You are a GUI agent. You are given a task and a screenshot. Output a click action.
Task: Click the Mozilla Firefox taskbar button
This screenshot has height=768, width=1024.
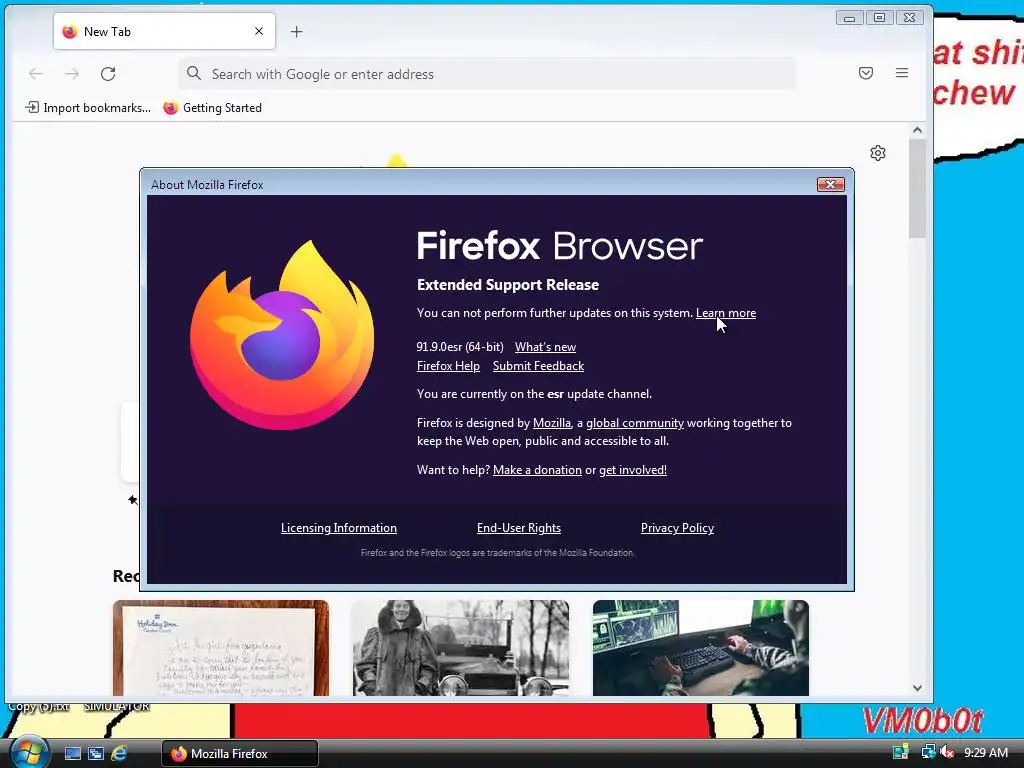(240, 754)
